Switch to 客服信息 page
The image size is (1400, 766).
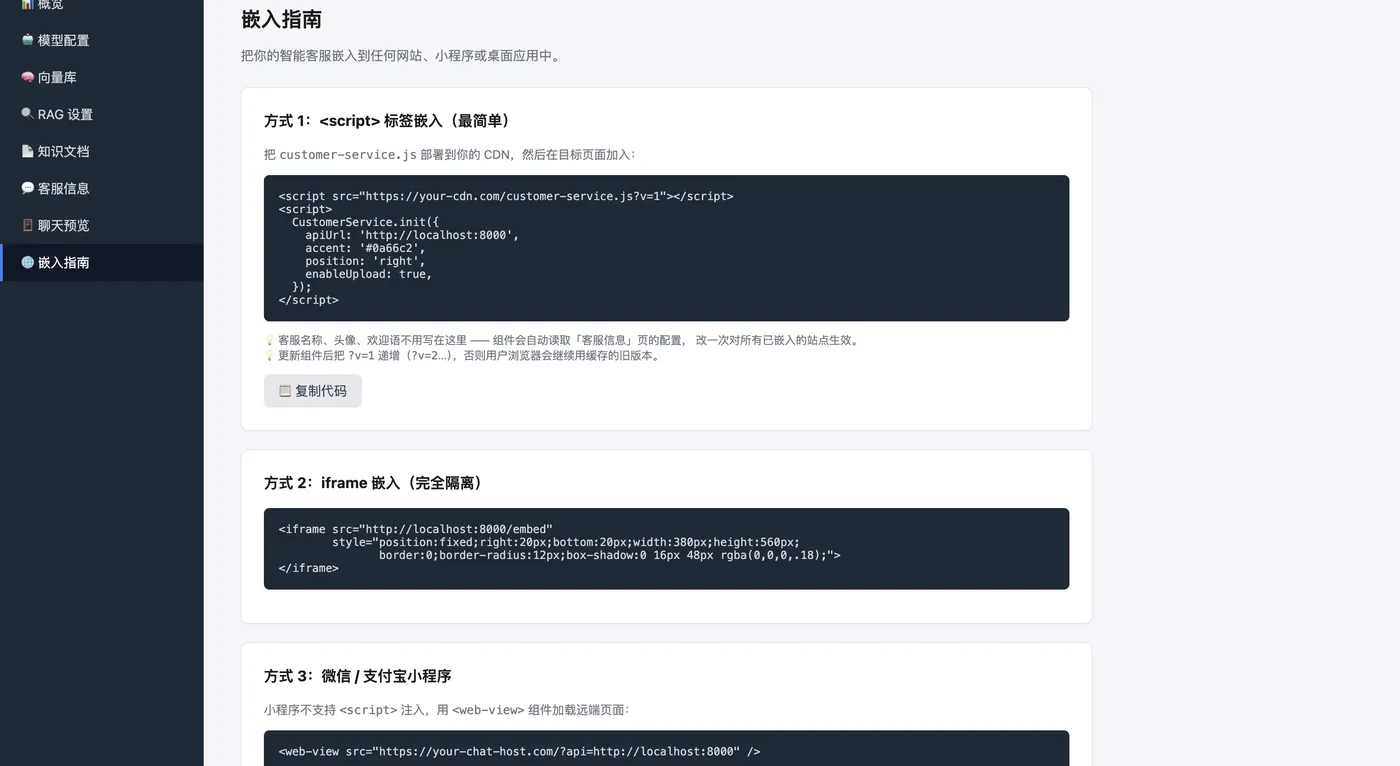101,188
